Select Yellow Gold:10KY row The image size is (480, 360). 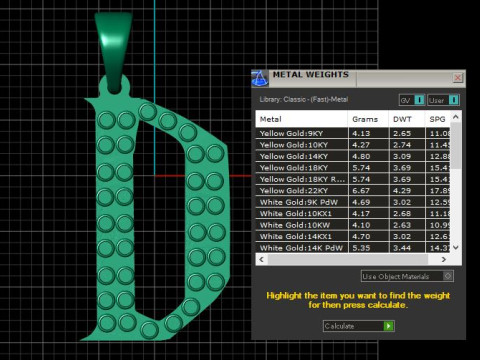[x=353, y=145]
